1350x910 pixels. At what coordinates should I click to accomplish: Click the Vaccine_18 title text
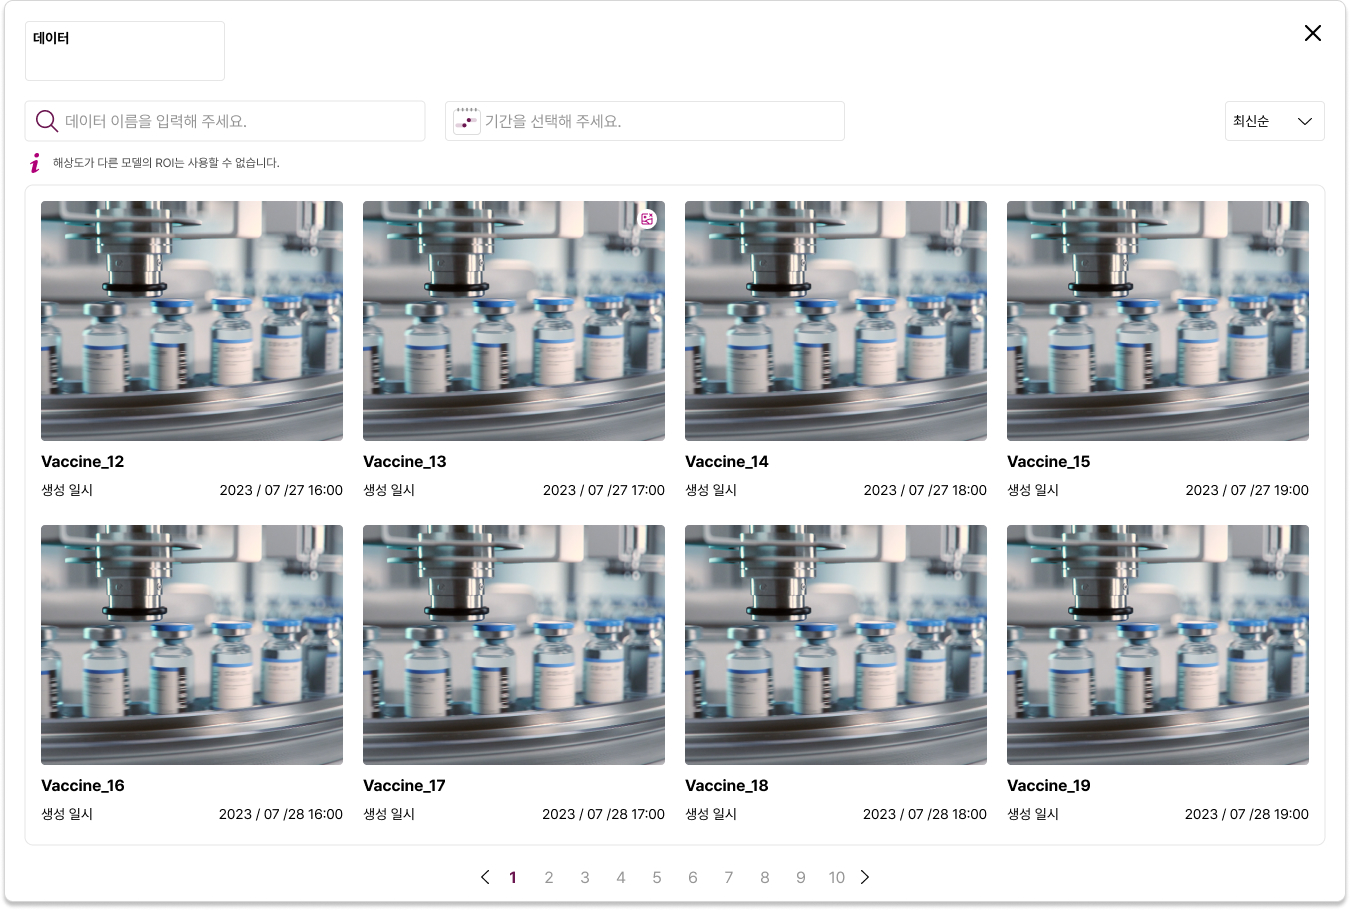[727, 785]
